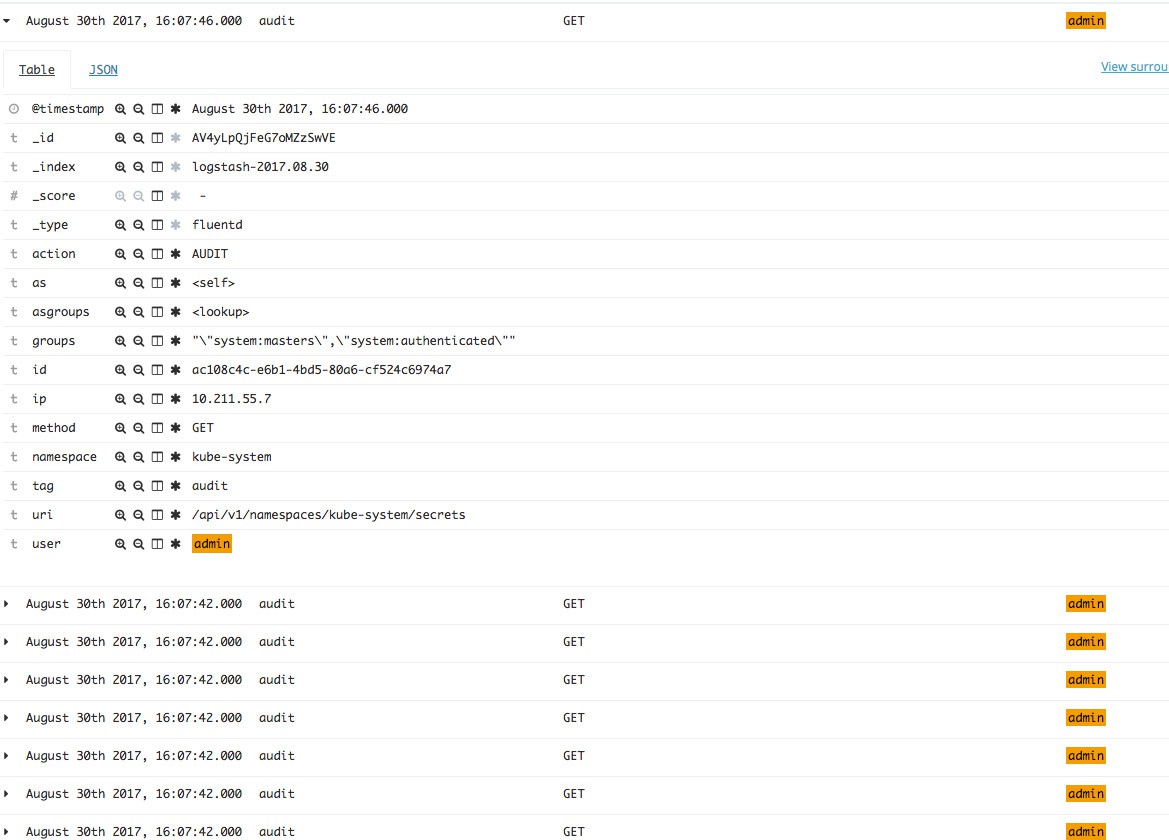1169x840 pixels.
Task: Filter out value on namespace row
Action: 139,458
